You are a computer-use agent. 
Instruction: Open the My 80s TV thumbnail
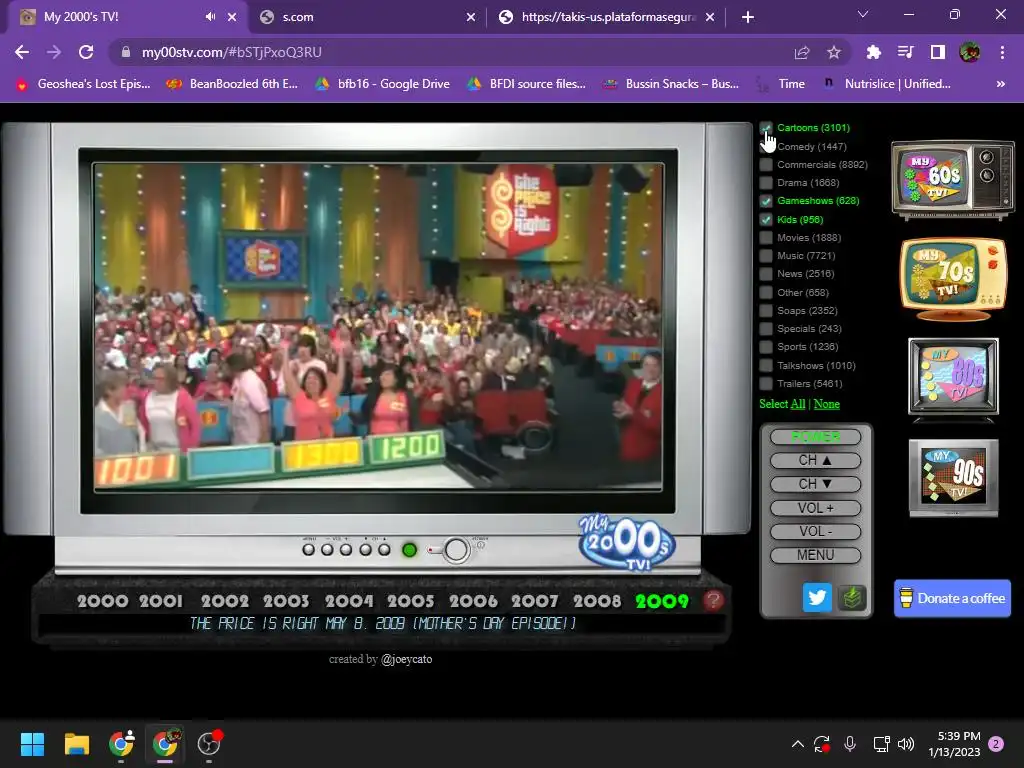[x=953, y=379]
